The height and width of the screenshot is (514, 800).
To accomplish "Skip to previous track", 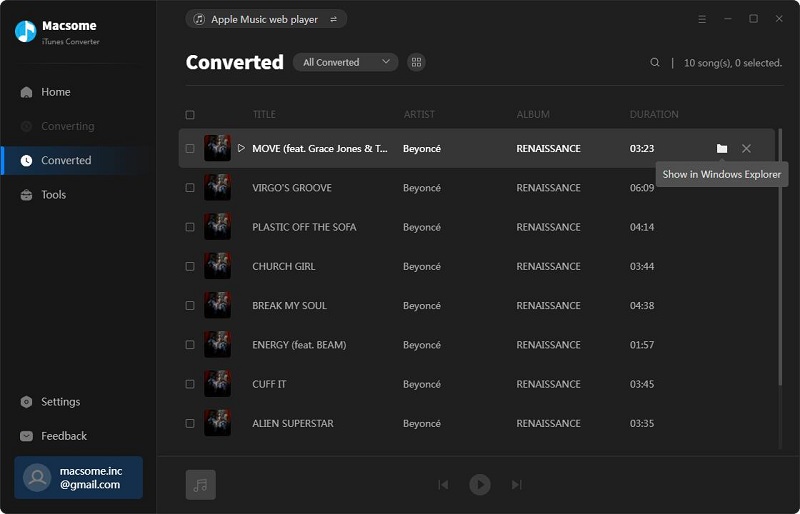I will (443, 484).
